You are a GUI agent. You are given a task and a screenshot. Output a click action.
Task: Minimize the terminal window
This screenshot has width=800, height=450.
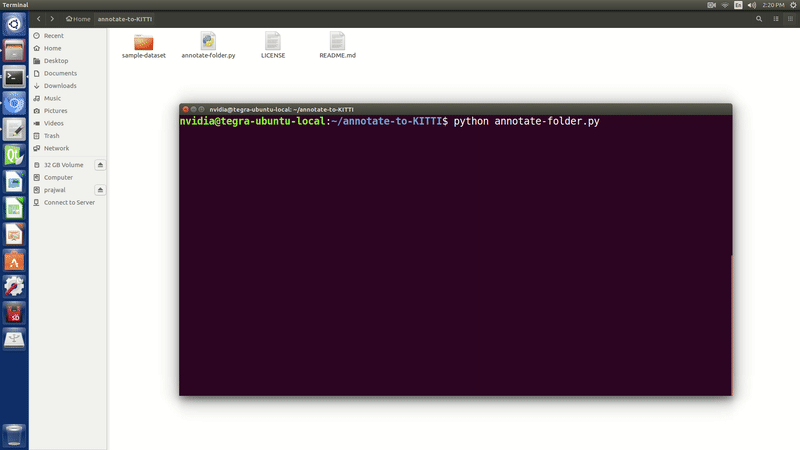point(193,109)
